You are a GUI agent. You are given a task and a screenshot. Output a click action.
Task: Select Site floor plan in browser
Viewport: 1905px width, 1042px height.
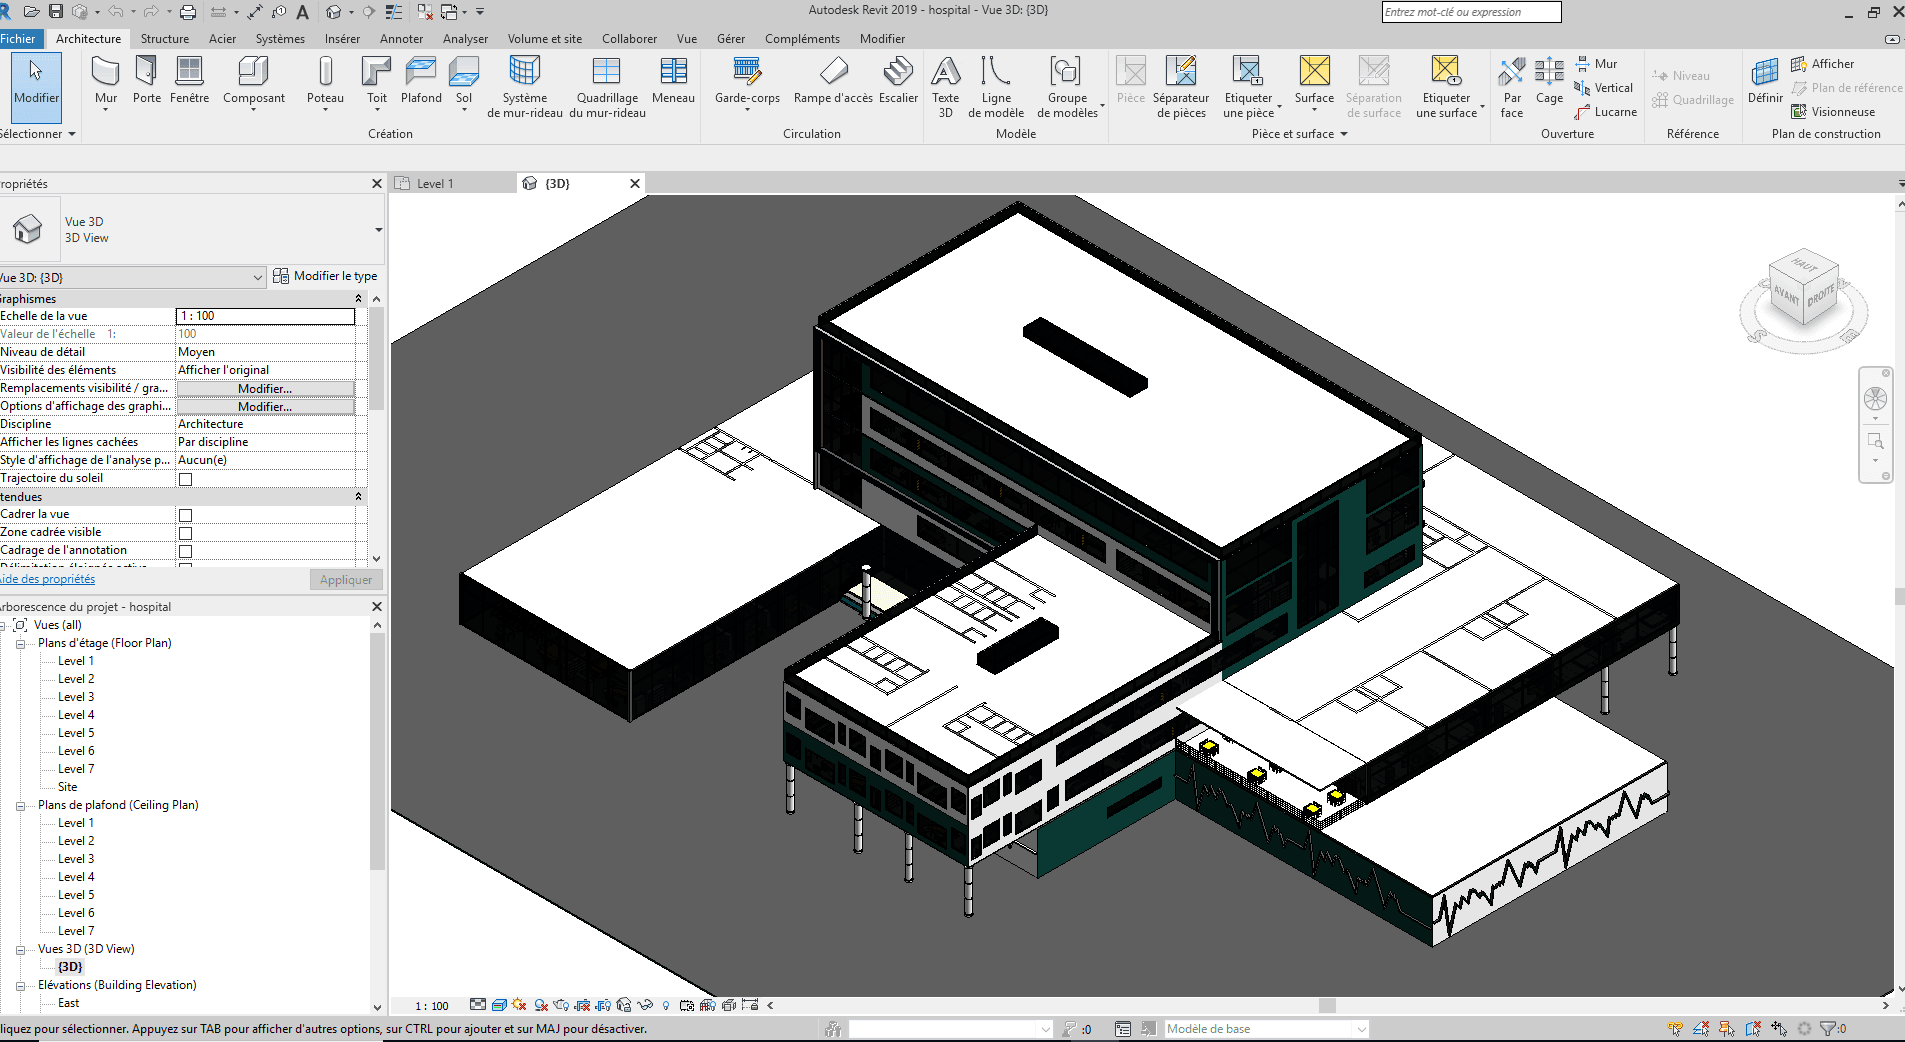pyautogui.click(x=67, y=788)
